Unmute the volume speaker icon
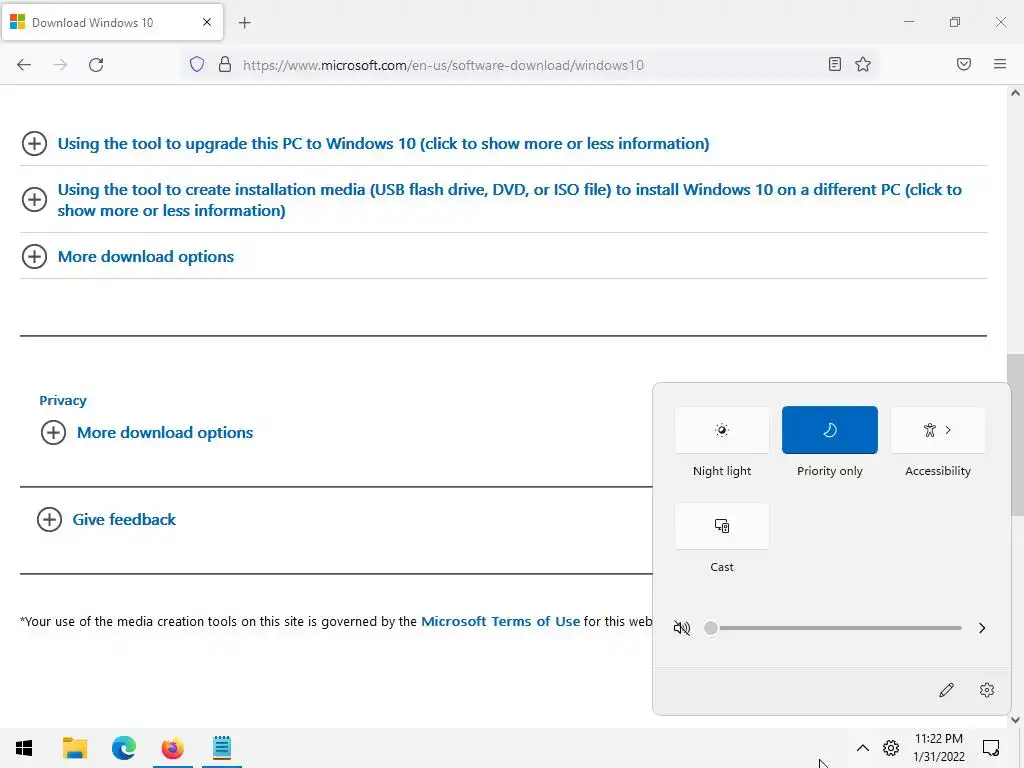The image size is (1024, 768). pyautogui.click(x=681, y=628)
